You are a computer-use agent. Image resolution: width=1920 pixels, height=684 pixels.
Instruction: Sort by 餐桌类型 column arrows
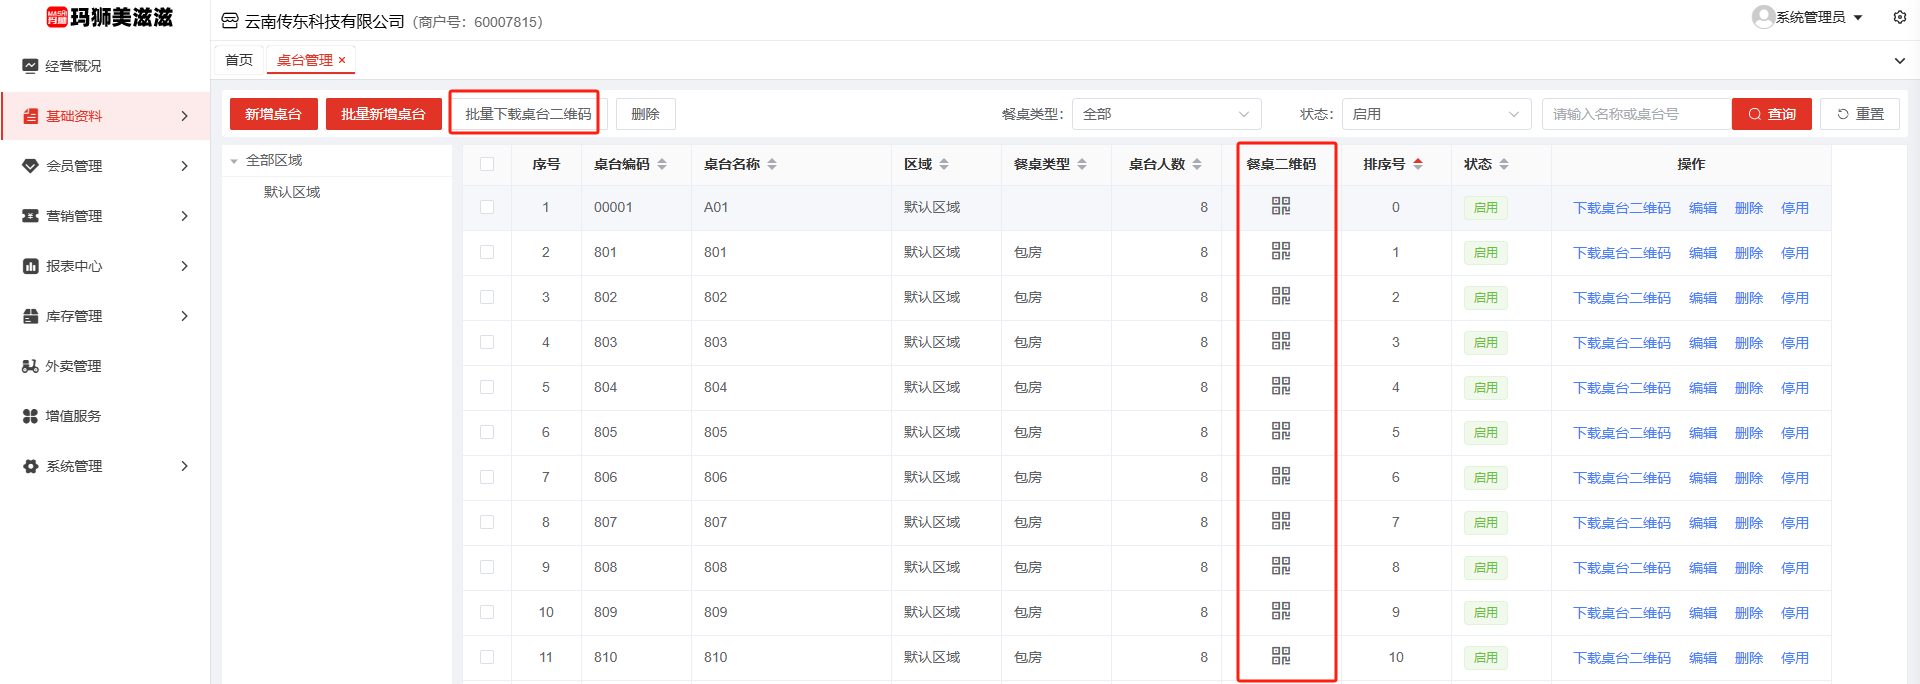click(1082, 164)
